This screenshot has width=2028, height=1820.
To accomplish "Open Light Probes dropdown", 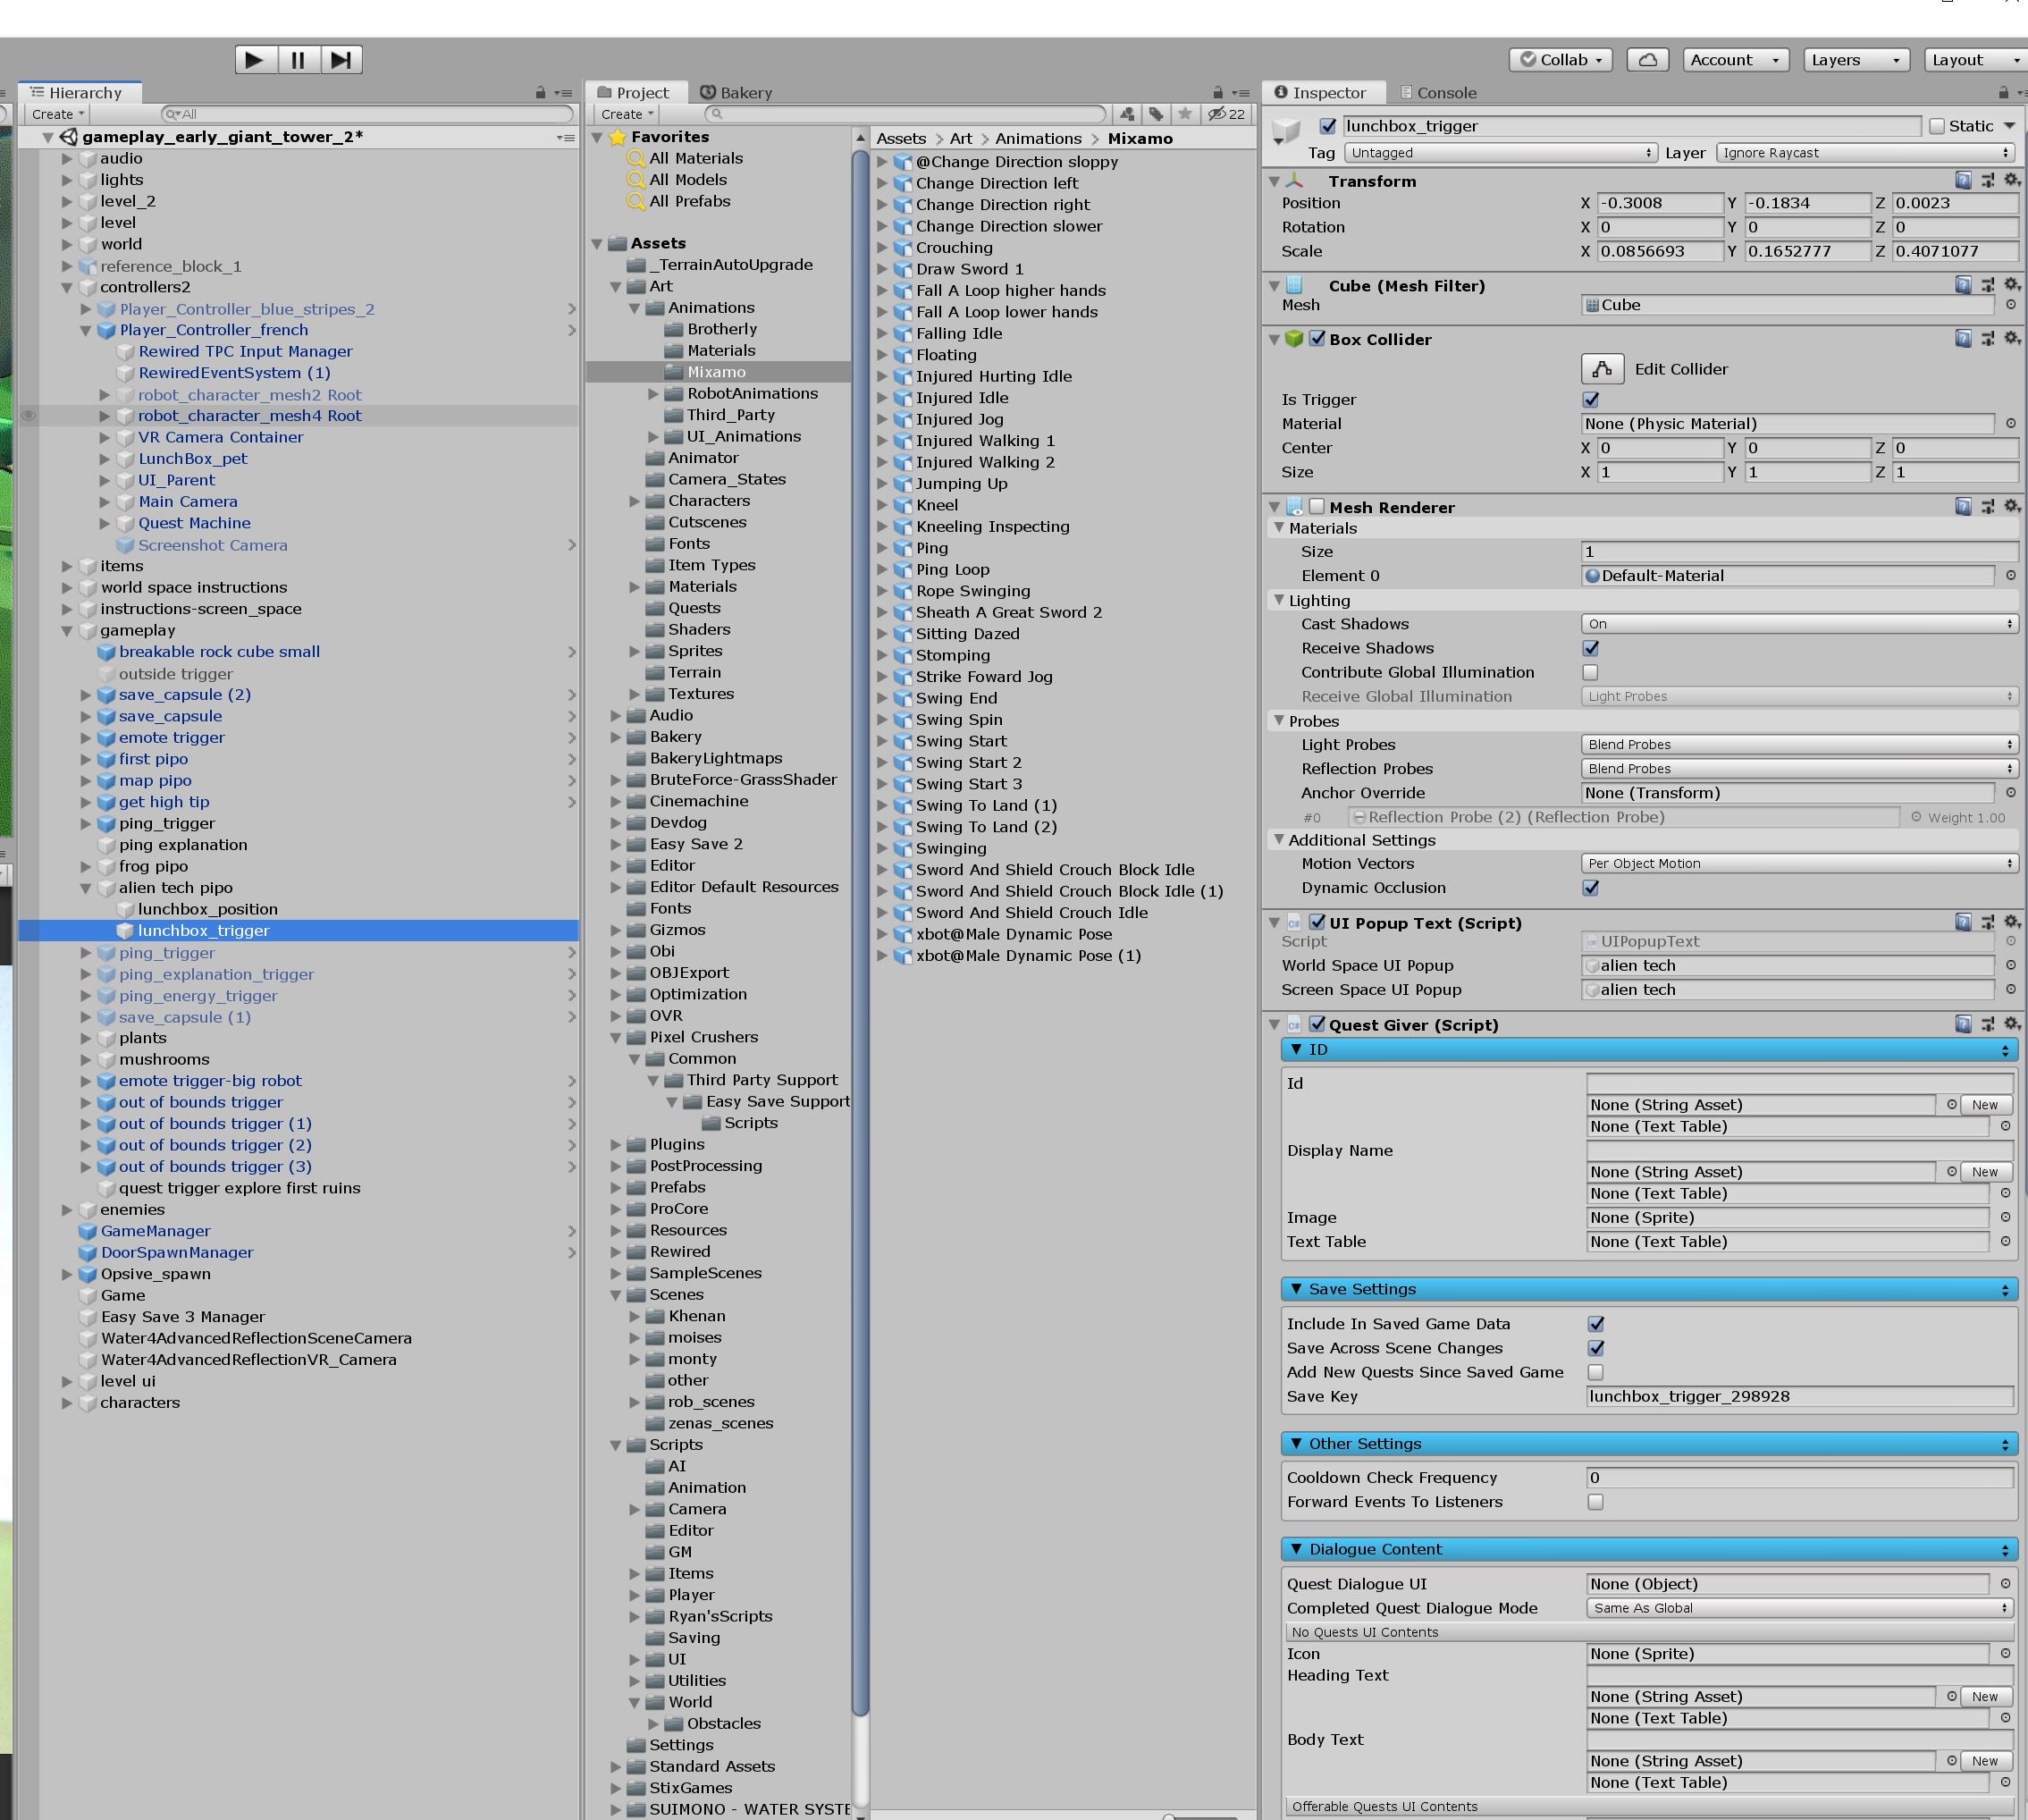I will point(1799,745).
